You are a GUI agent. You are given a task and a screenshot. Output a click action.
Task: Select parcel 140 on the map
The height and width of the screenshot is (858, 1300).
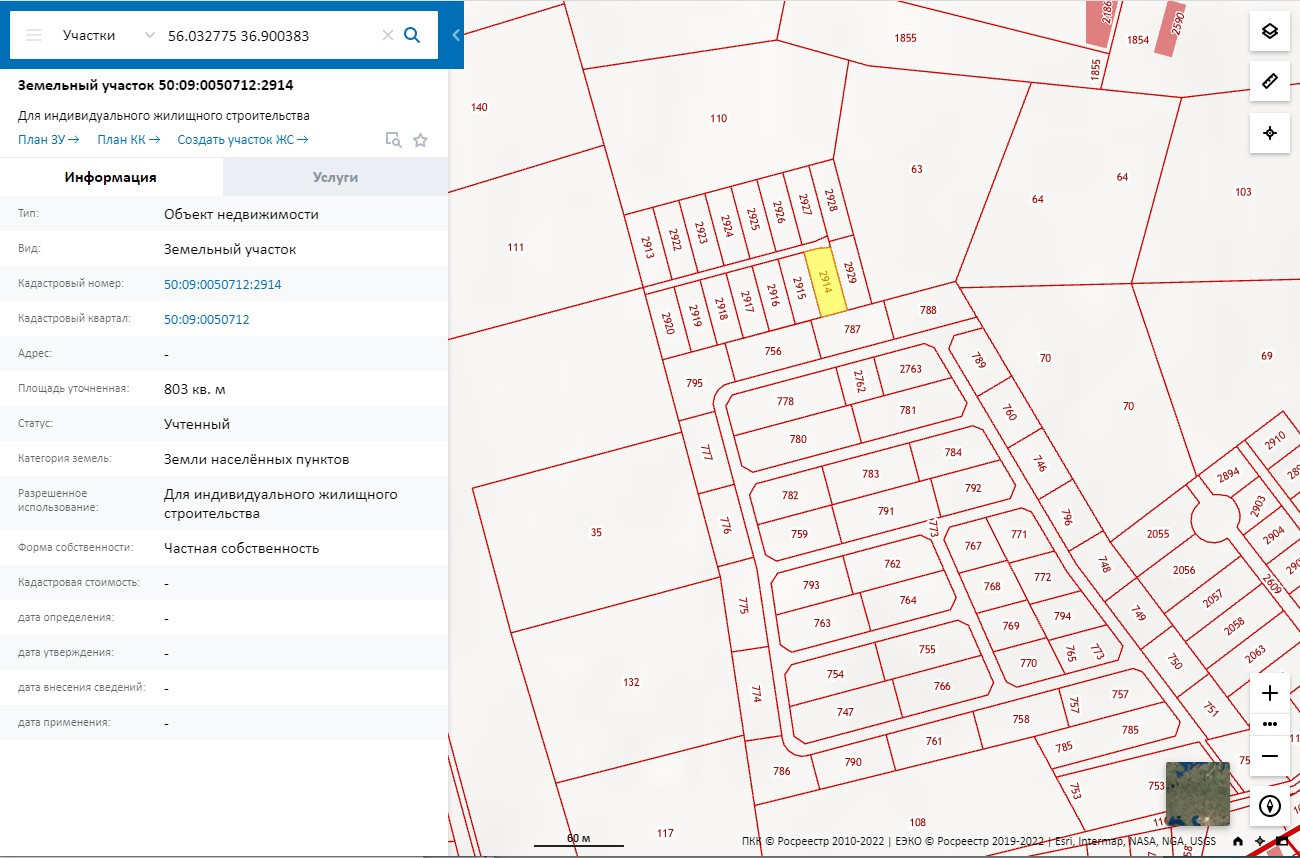tap(479, 107)
